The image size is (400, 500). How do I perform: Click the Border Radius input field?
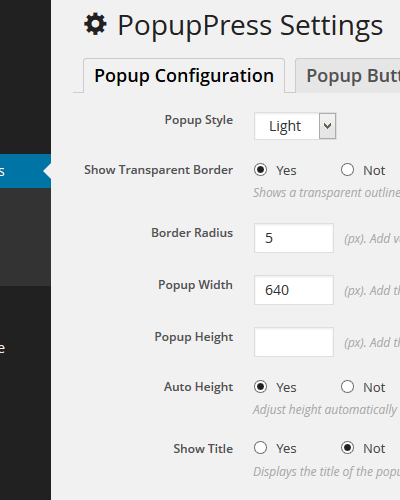pos(294,238)
